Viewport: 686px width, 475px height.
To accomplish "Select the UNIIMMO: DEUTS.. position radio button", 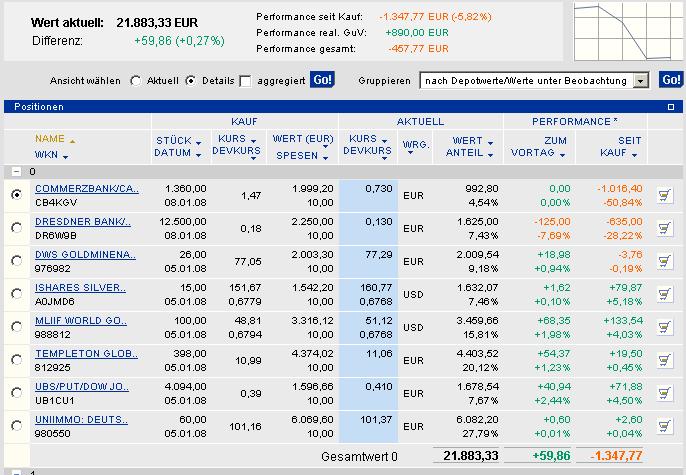I will (x=16, y=425).
